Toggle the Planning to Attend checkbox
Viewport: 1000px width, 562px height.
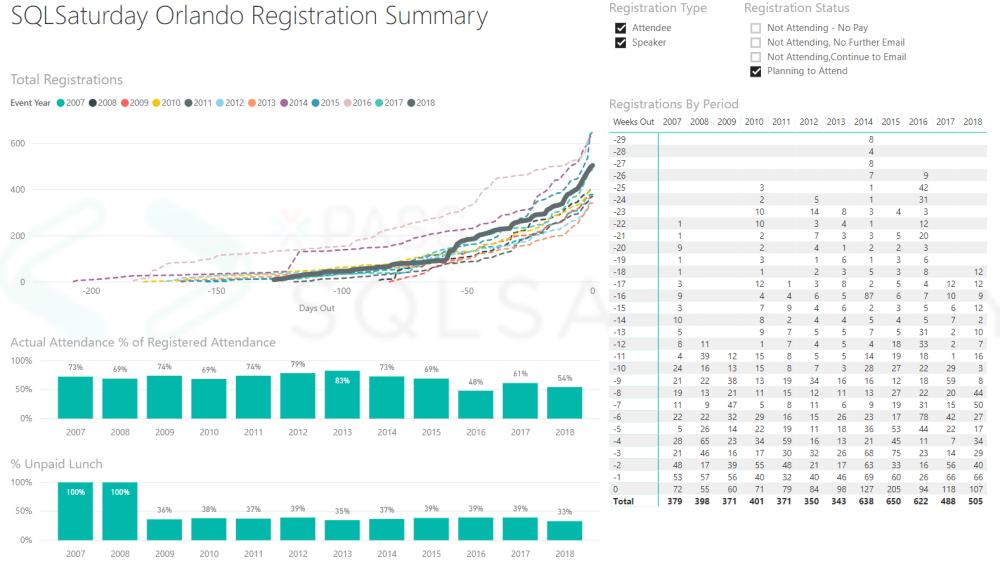[756, 72]
